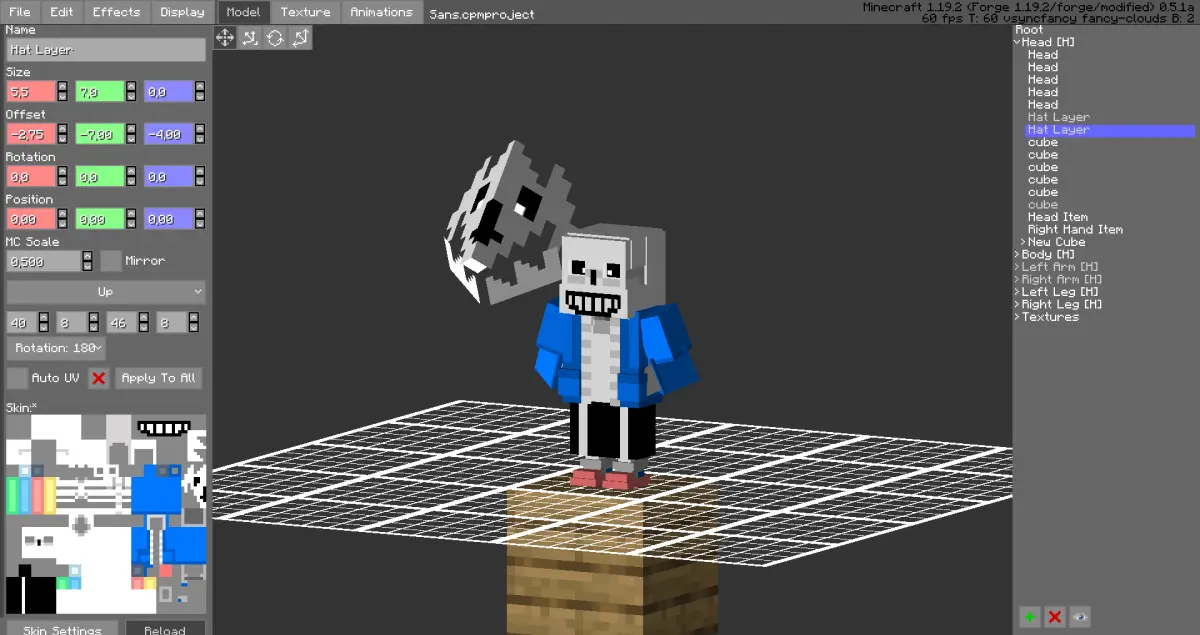Click the Rotation: 180° button
Screen dimensions: 1200x635
coord(56,348)
